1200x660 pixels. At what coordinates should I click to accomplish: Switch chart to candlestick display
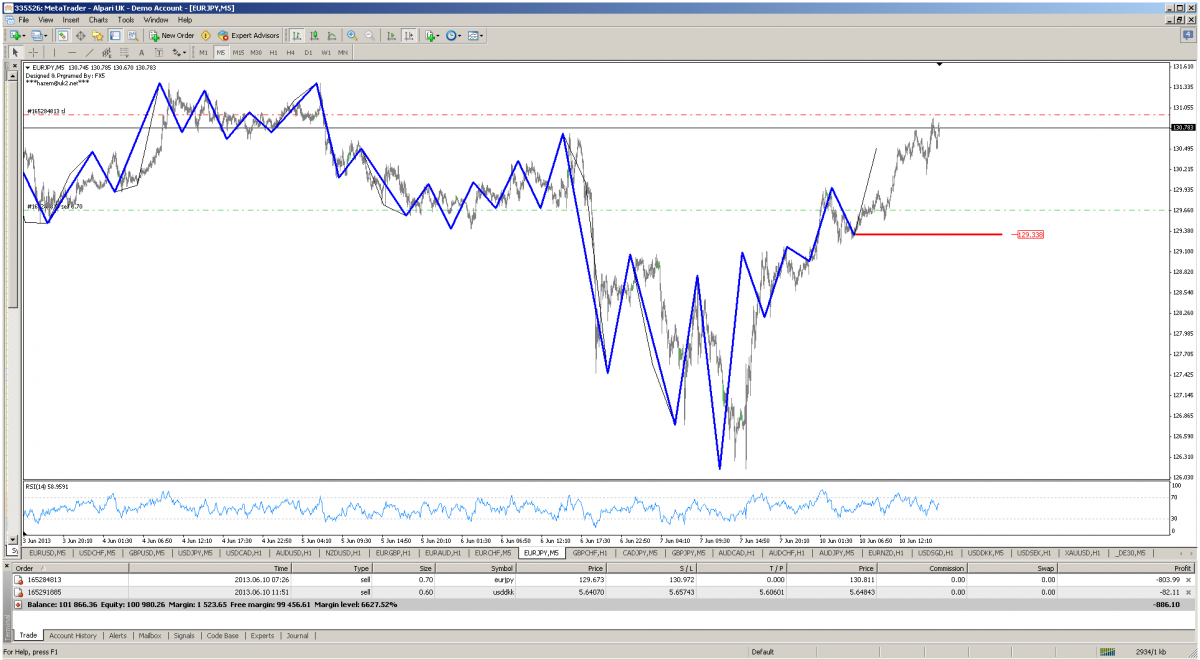point(314,35)
